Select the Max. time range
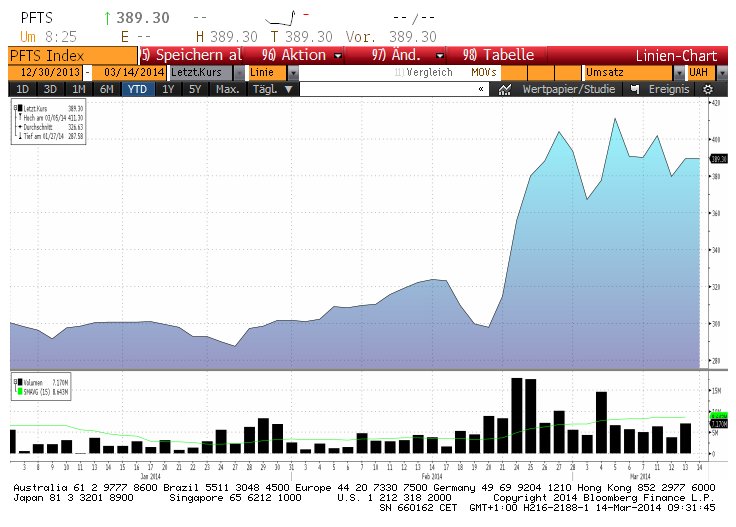This screenshot has width=736, height=527. click(x=228, y=89)
